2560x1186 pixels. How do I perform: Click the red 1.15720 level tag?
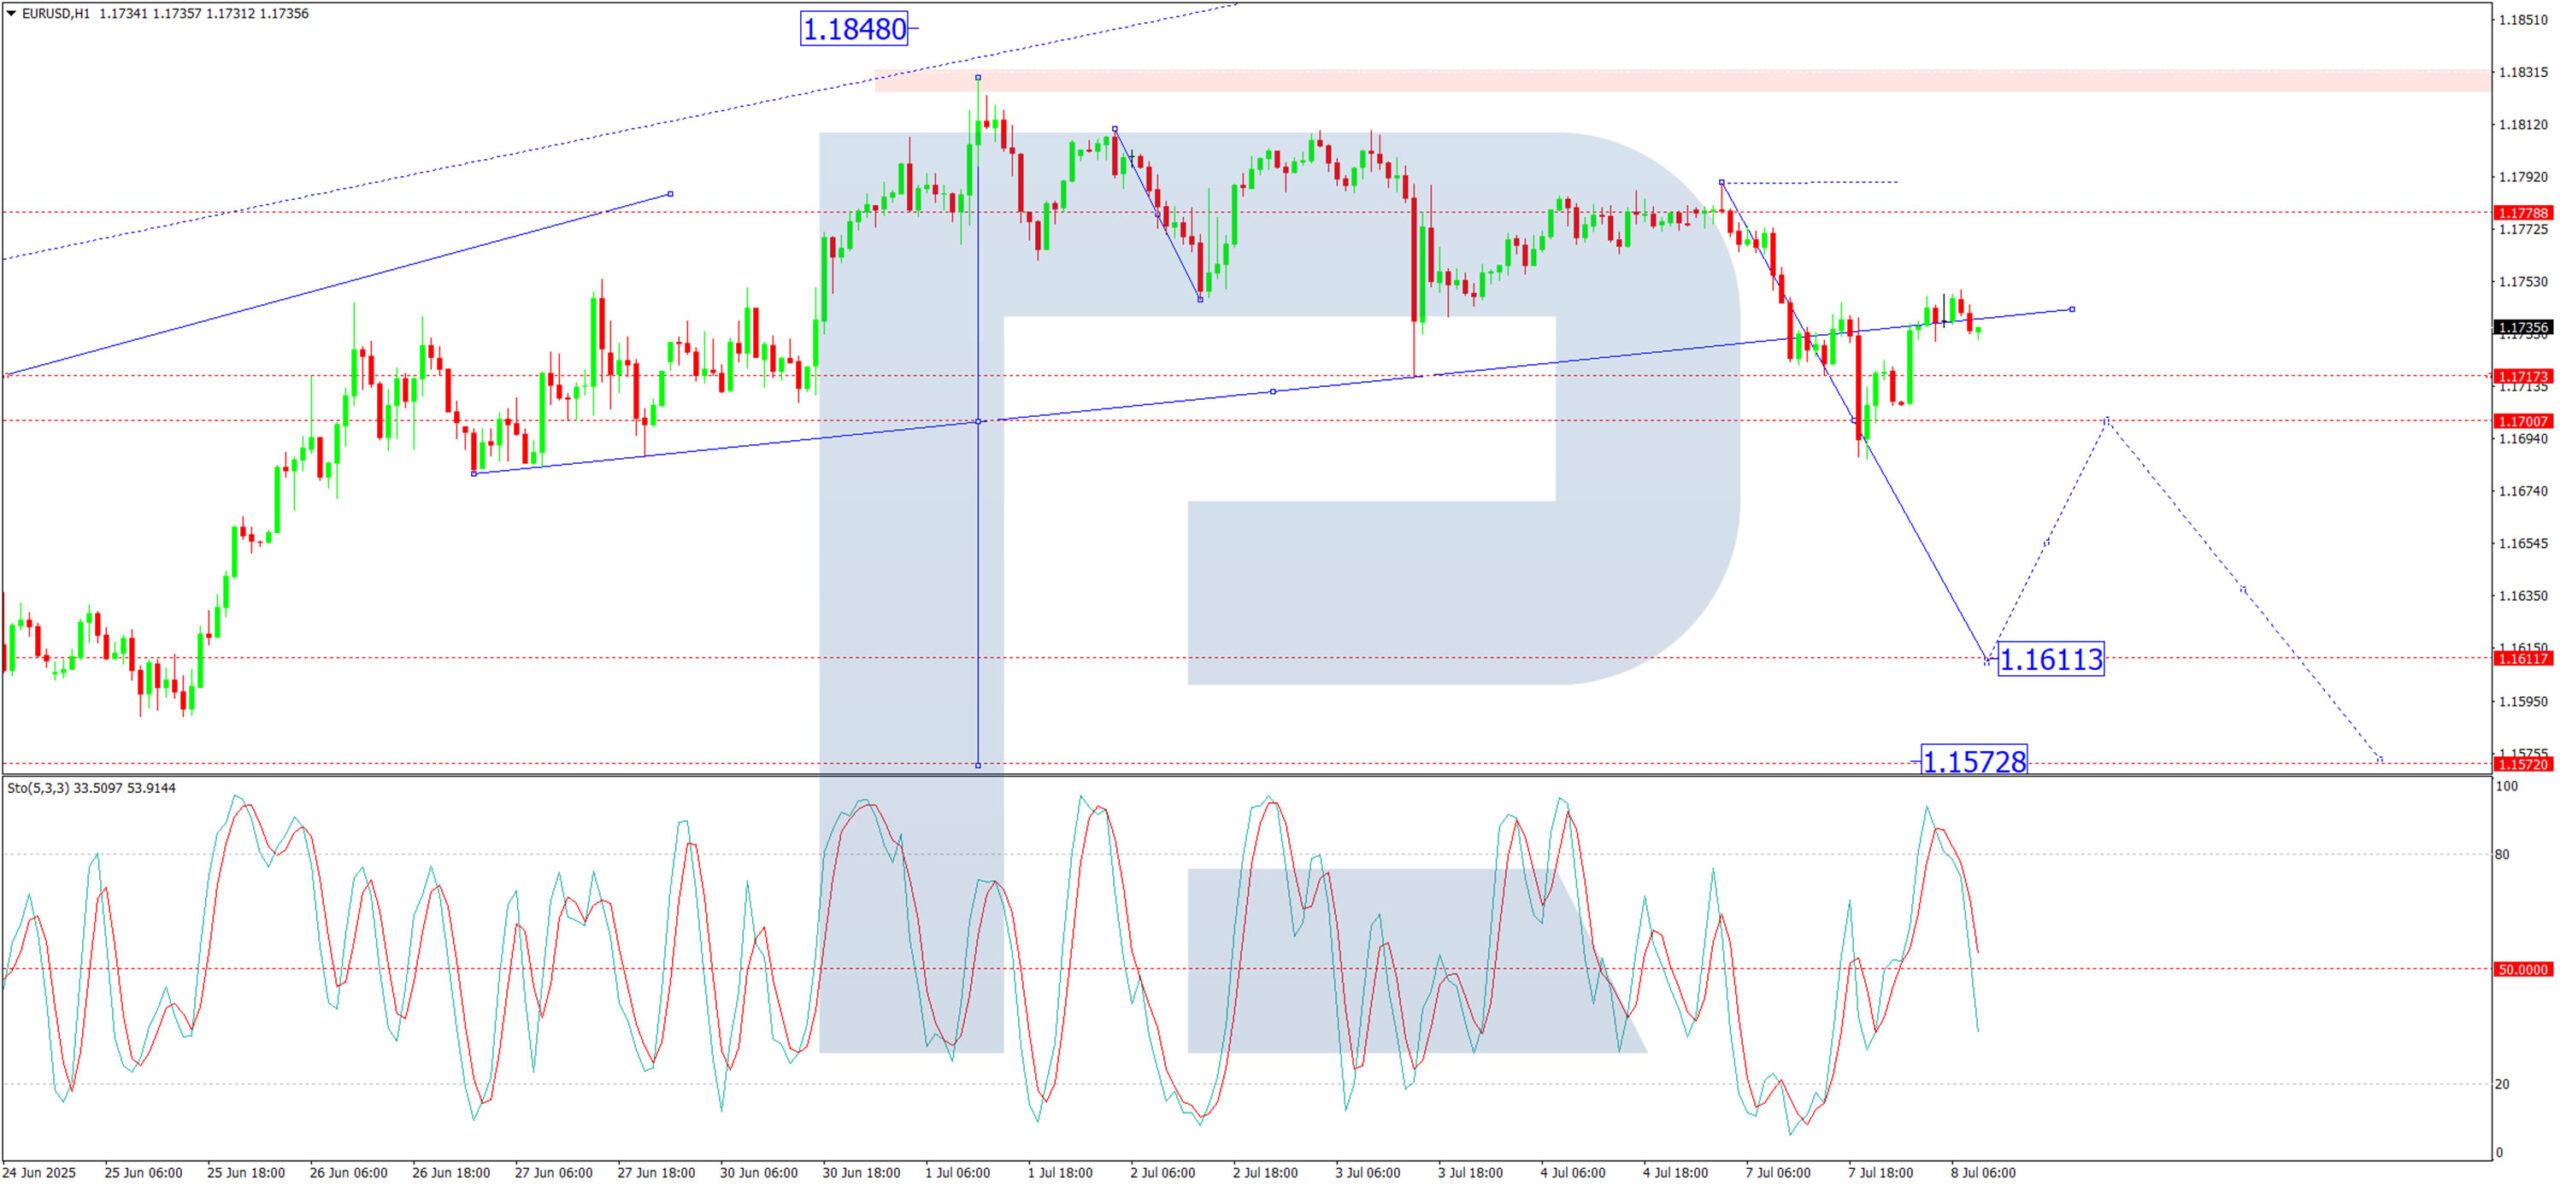(2523, 764)
